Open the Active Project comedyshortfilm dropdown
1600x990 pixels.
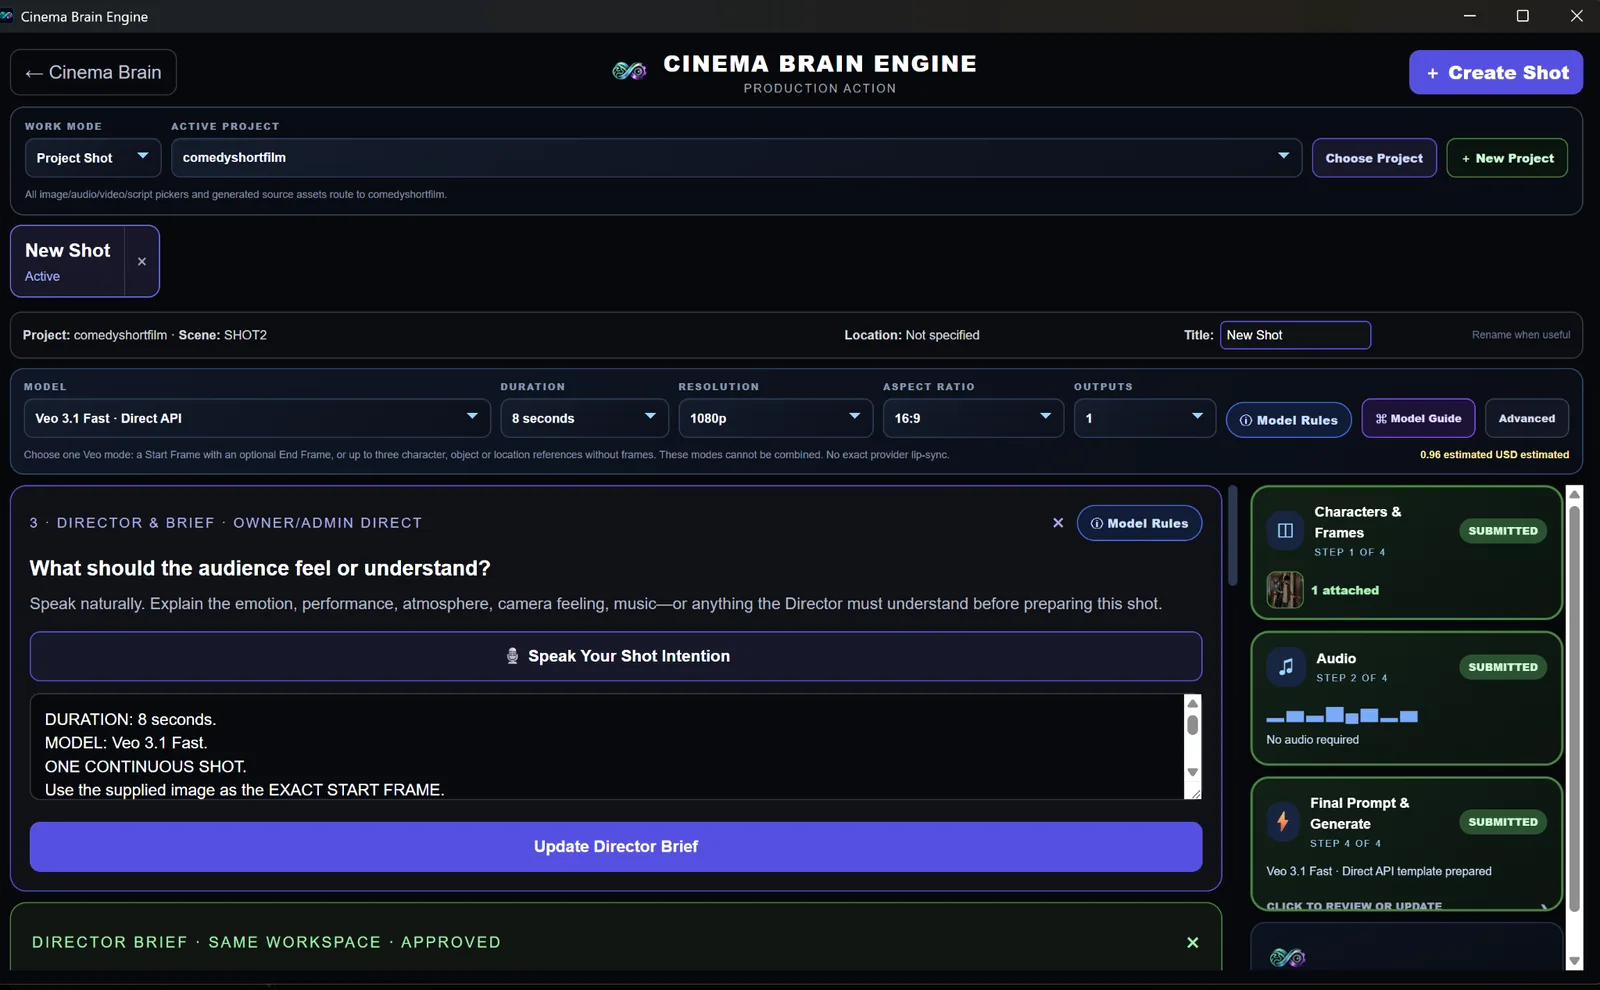click(737, 158)
